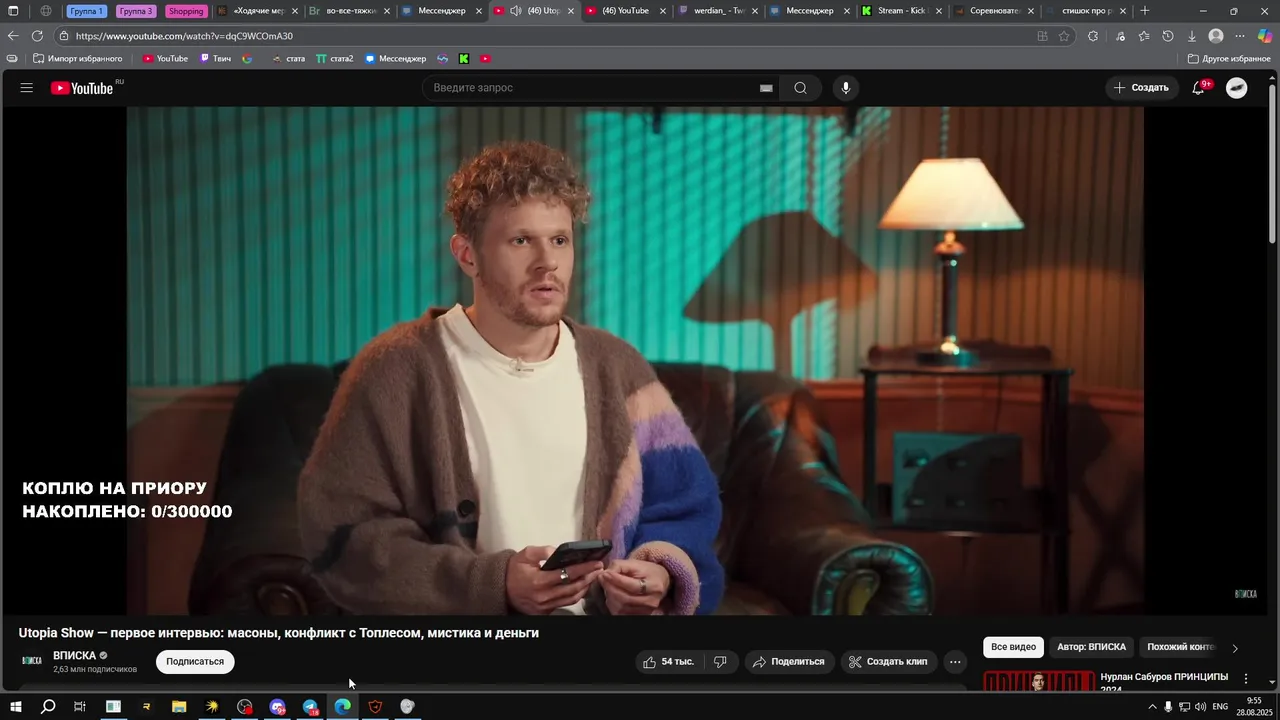Click the video player to pause playback
The image size is (1280, 720).
pos(634,360)
